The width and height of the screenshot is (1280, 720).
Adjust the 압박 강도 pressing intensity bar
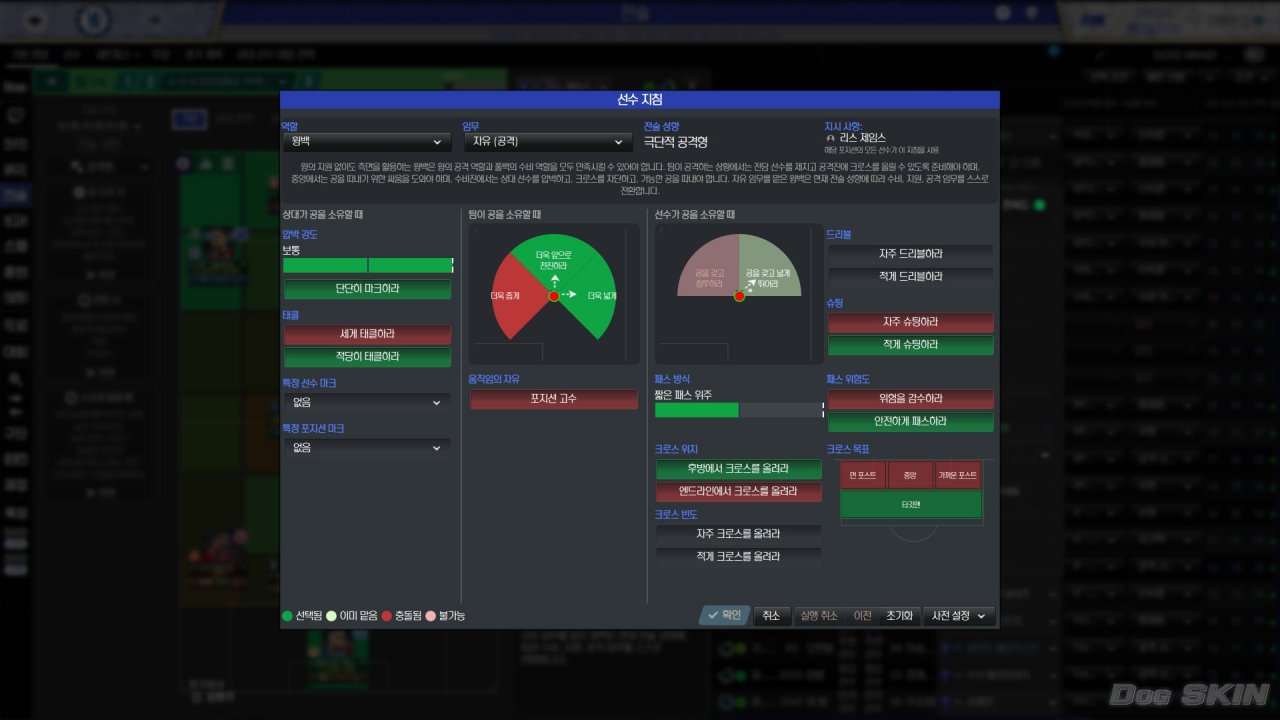pyautogui.click(x=368, y=266)
